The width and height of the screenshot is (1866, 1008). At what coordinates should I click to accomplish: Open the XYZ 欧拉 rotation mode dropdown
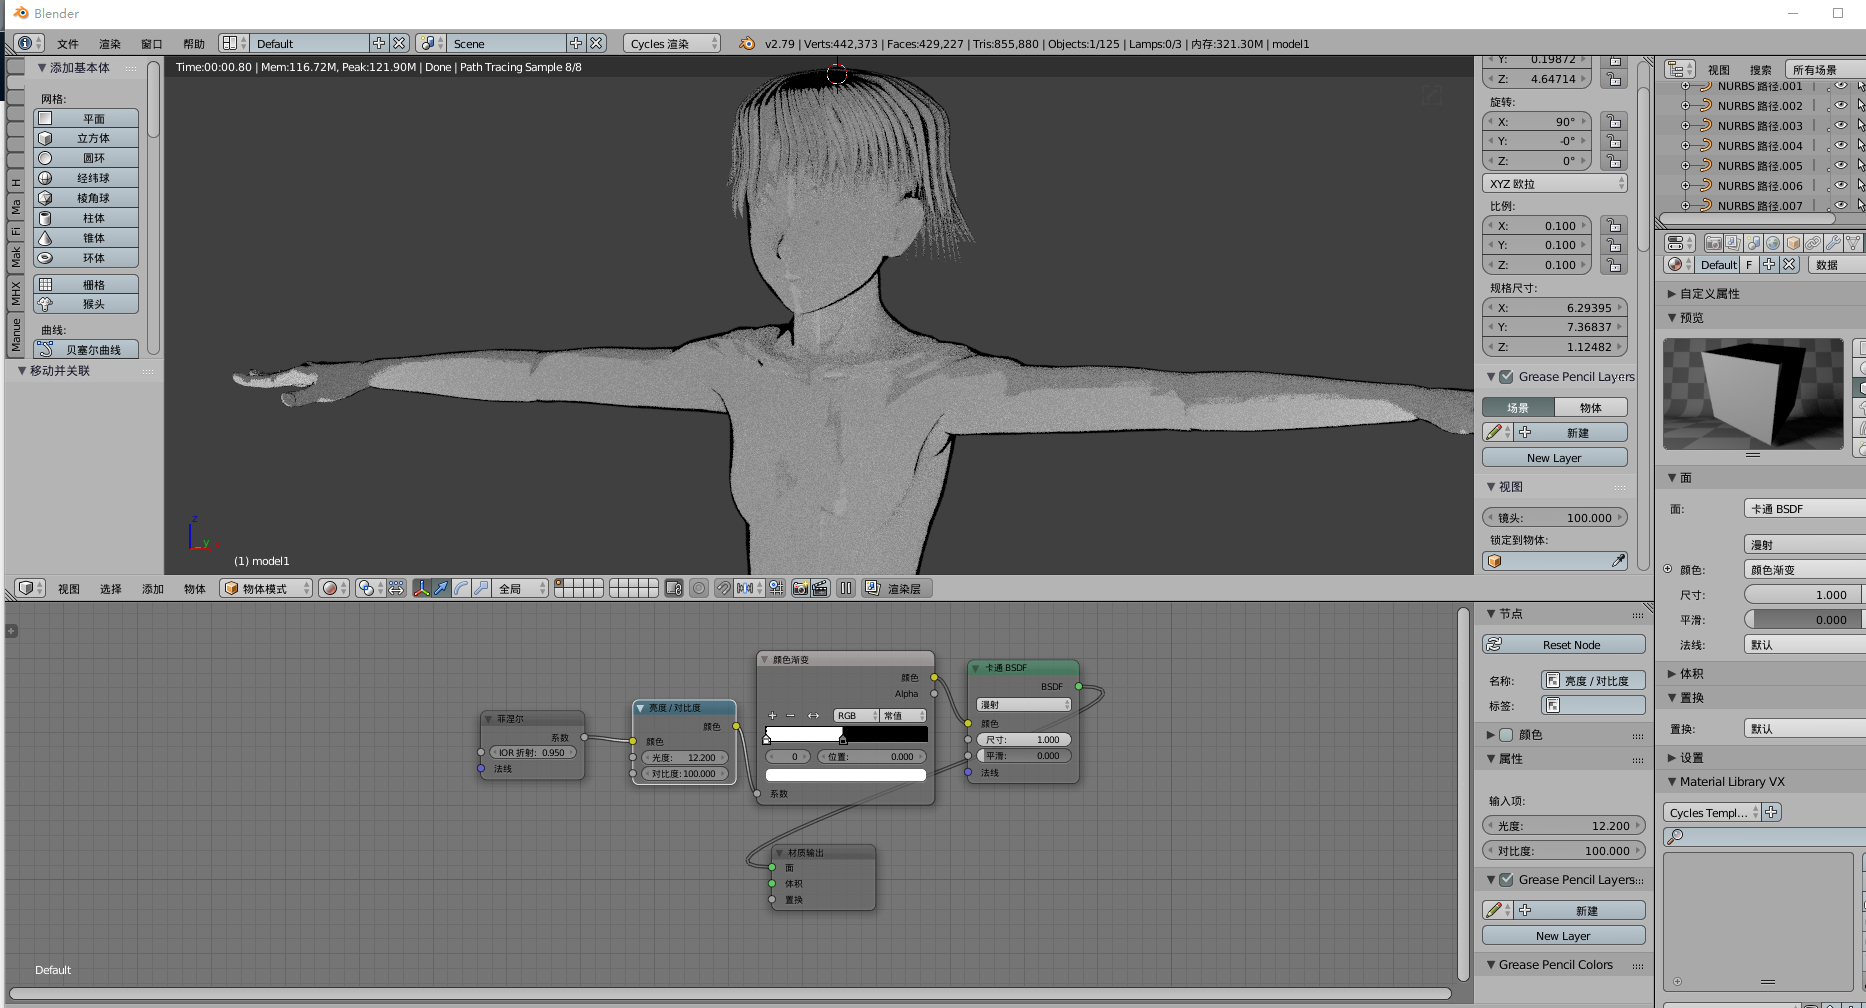(1555, 184)
